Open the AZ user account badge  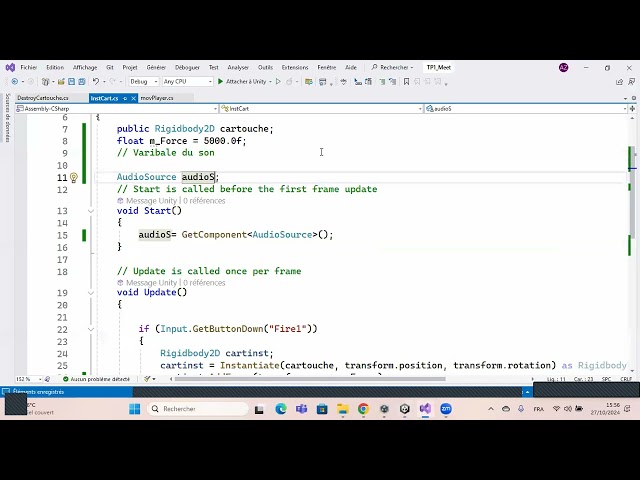(x=564, y=67)
